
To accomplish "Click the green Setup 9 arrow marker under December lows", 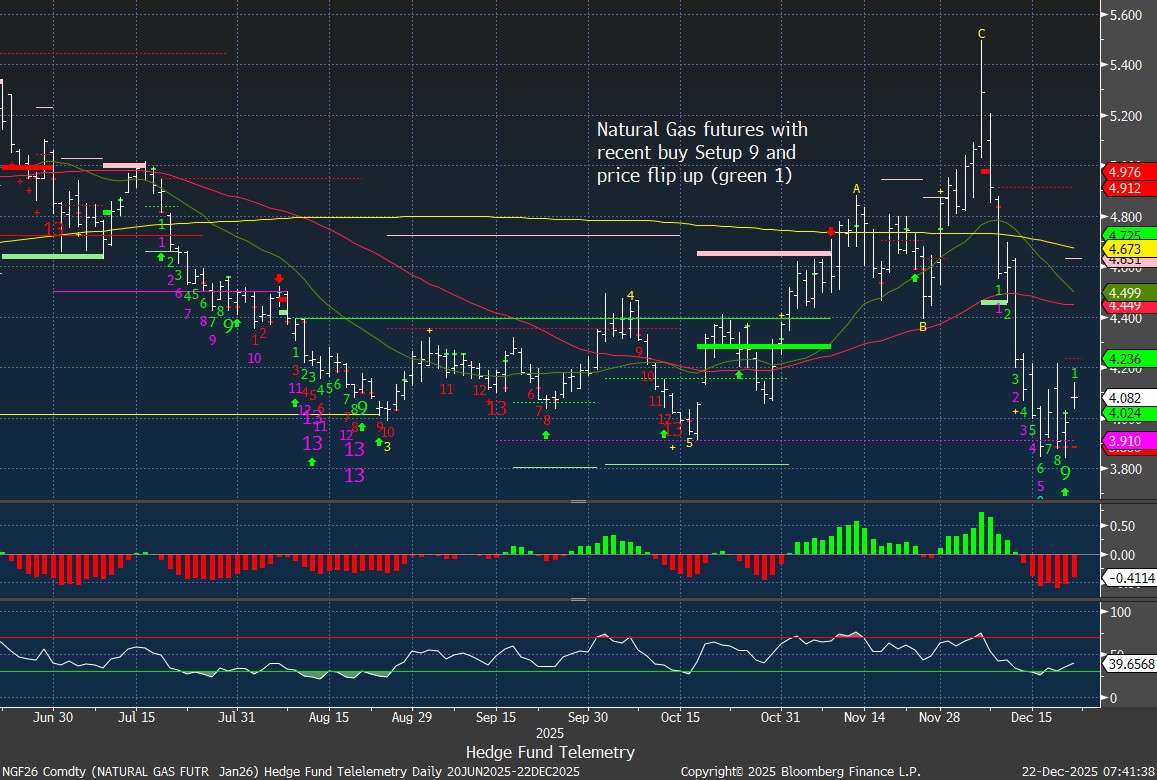I will click(x=1065, y=492).
